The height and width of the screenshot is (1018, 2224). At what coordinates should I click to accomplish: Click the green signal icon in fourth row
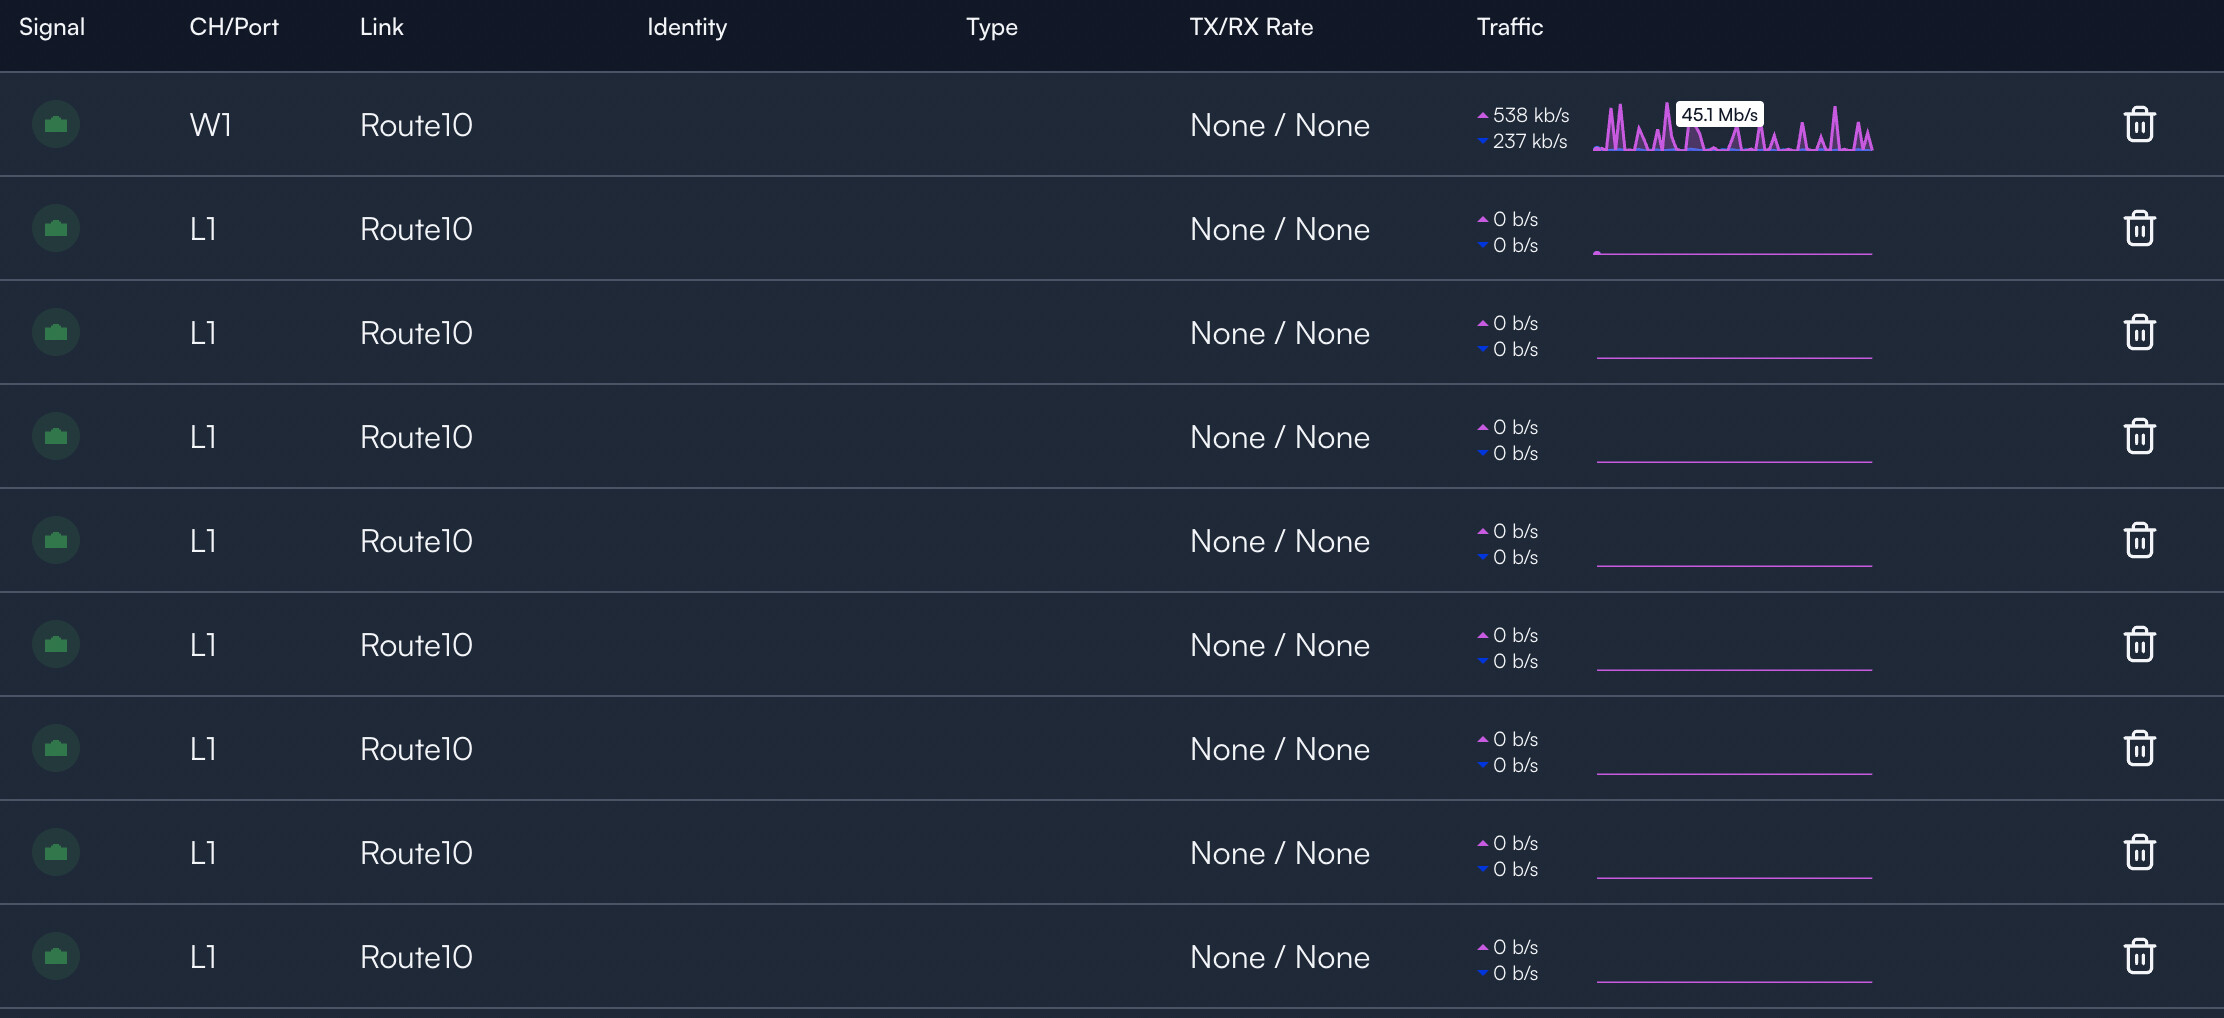(x=56, y=436)
